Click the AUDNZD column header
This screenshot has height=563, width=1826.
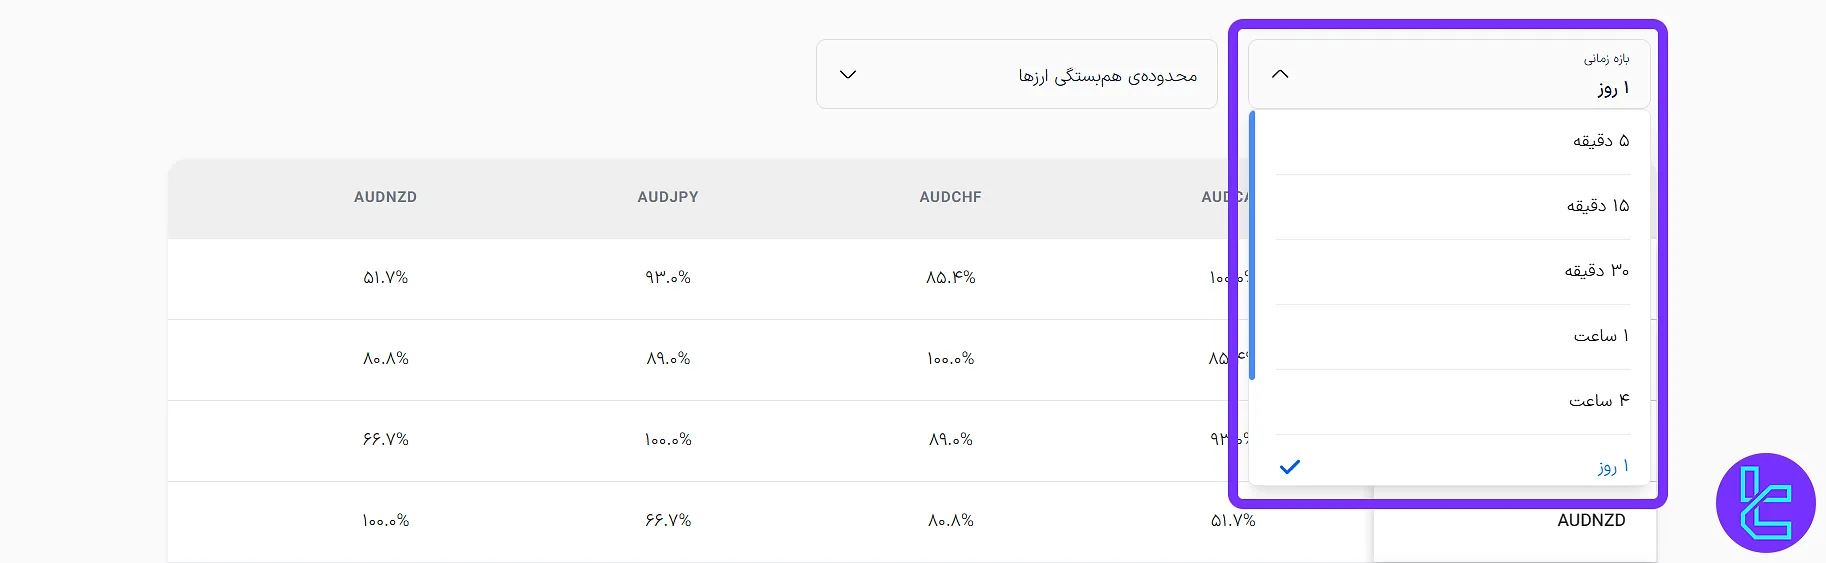[385, 197]
